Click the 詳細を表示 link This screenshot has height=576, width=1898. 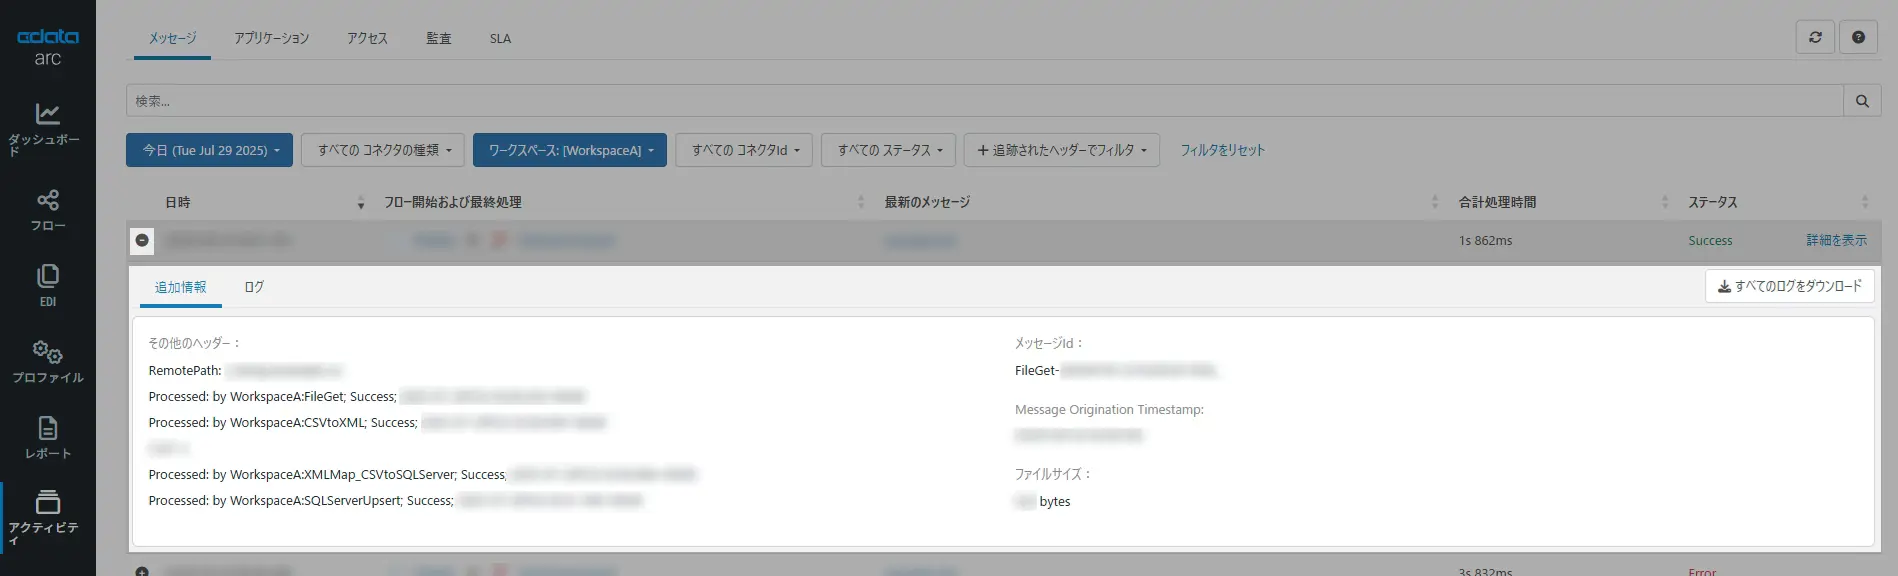[x=1836, y=240]
